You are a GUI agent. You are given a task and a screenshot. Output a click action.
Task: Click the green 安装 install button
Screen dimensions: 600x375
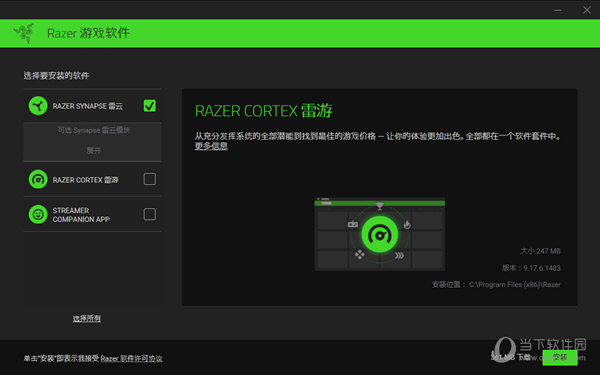coord(560,357)
